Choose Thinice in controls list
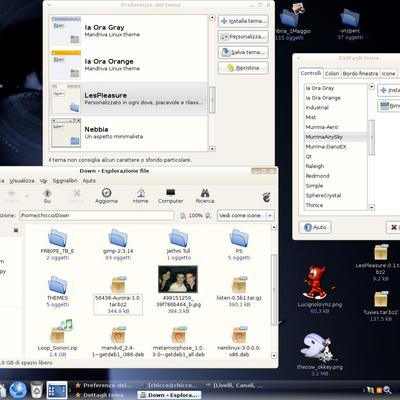 [335, 205]
